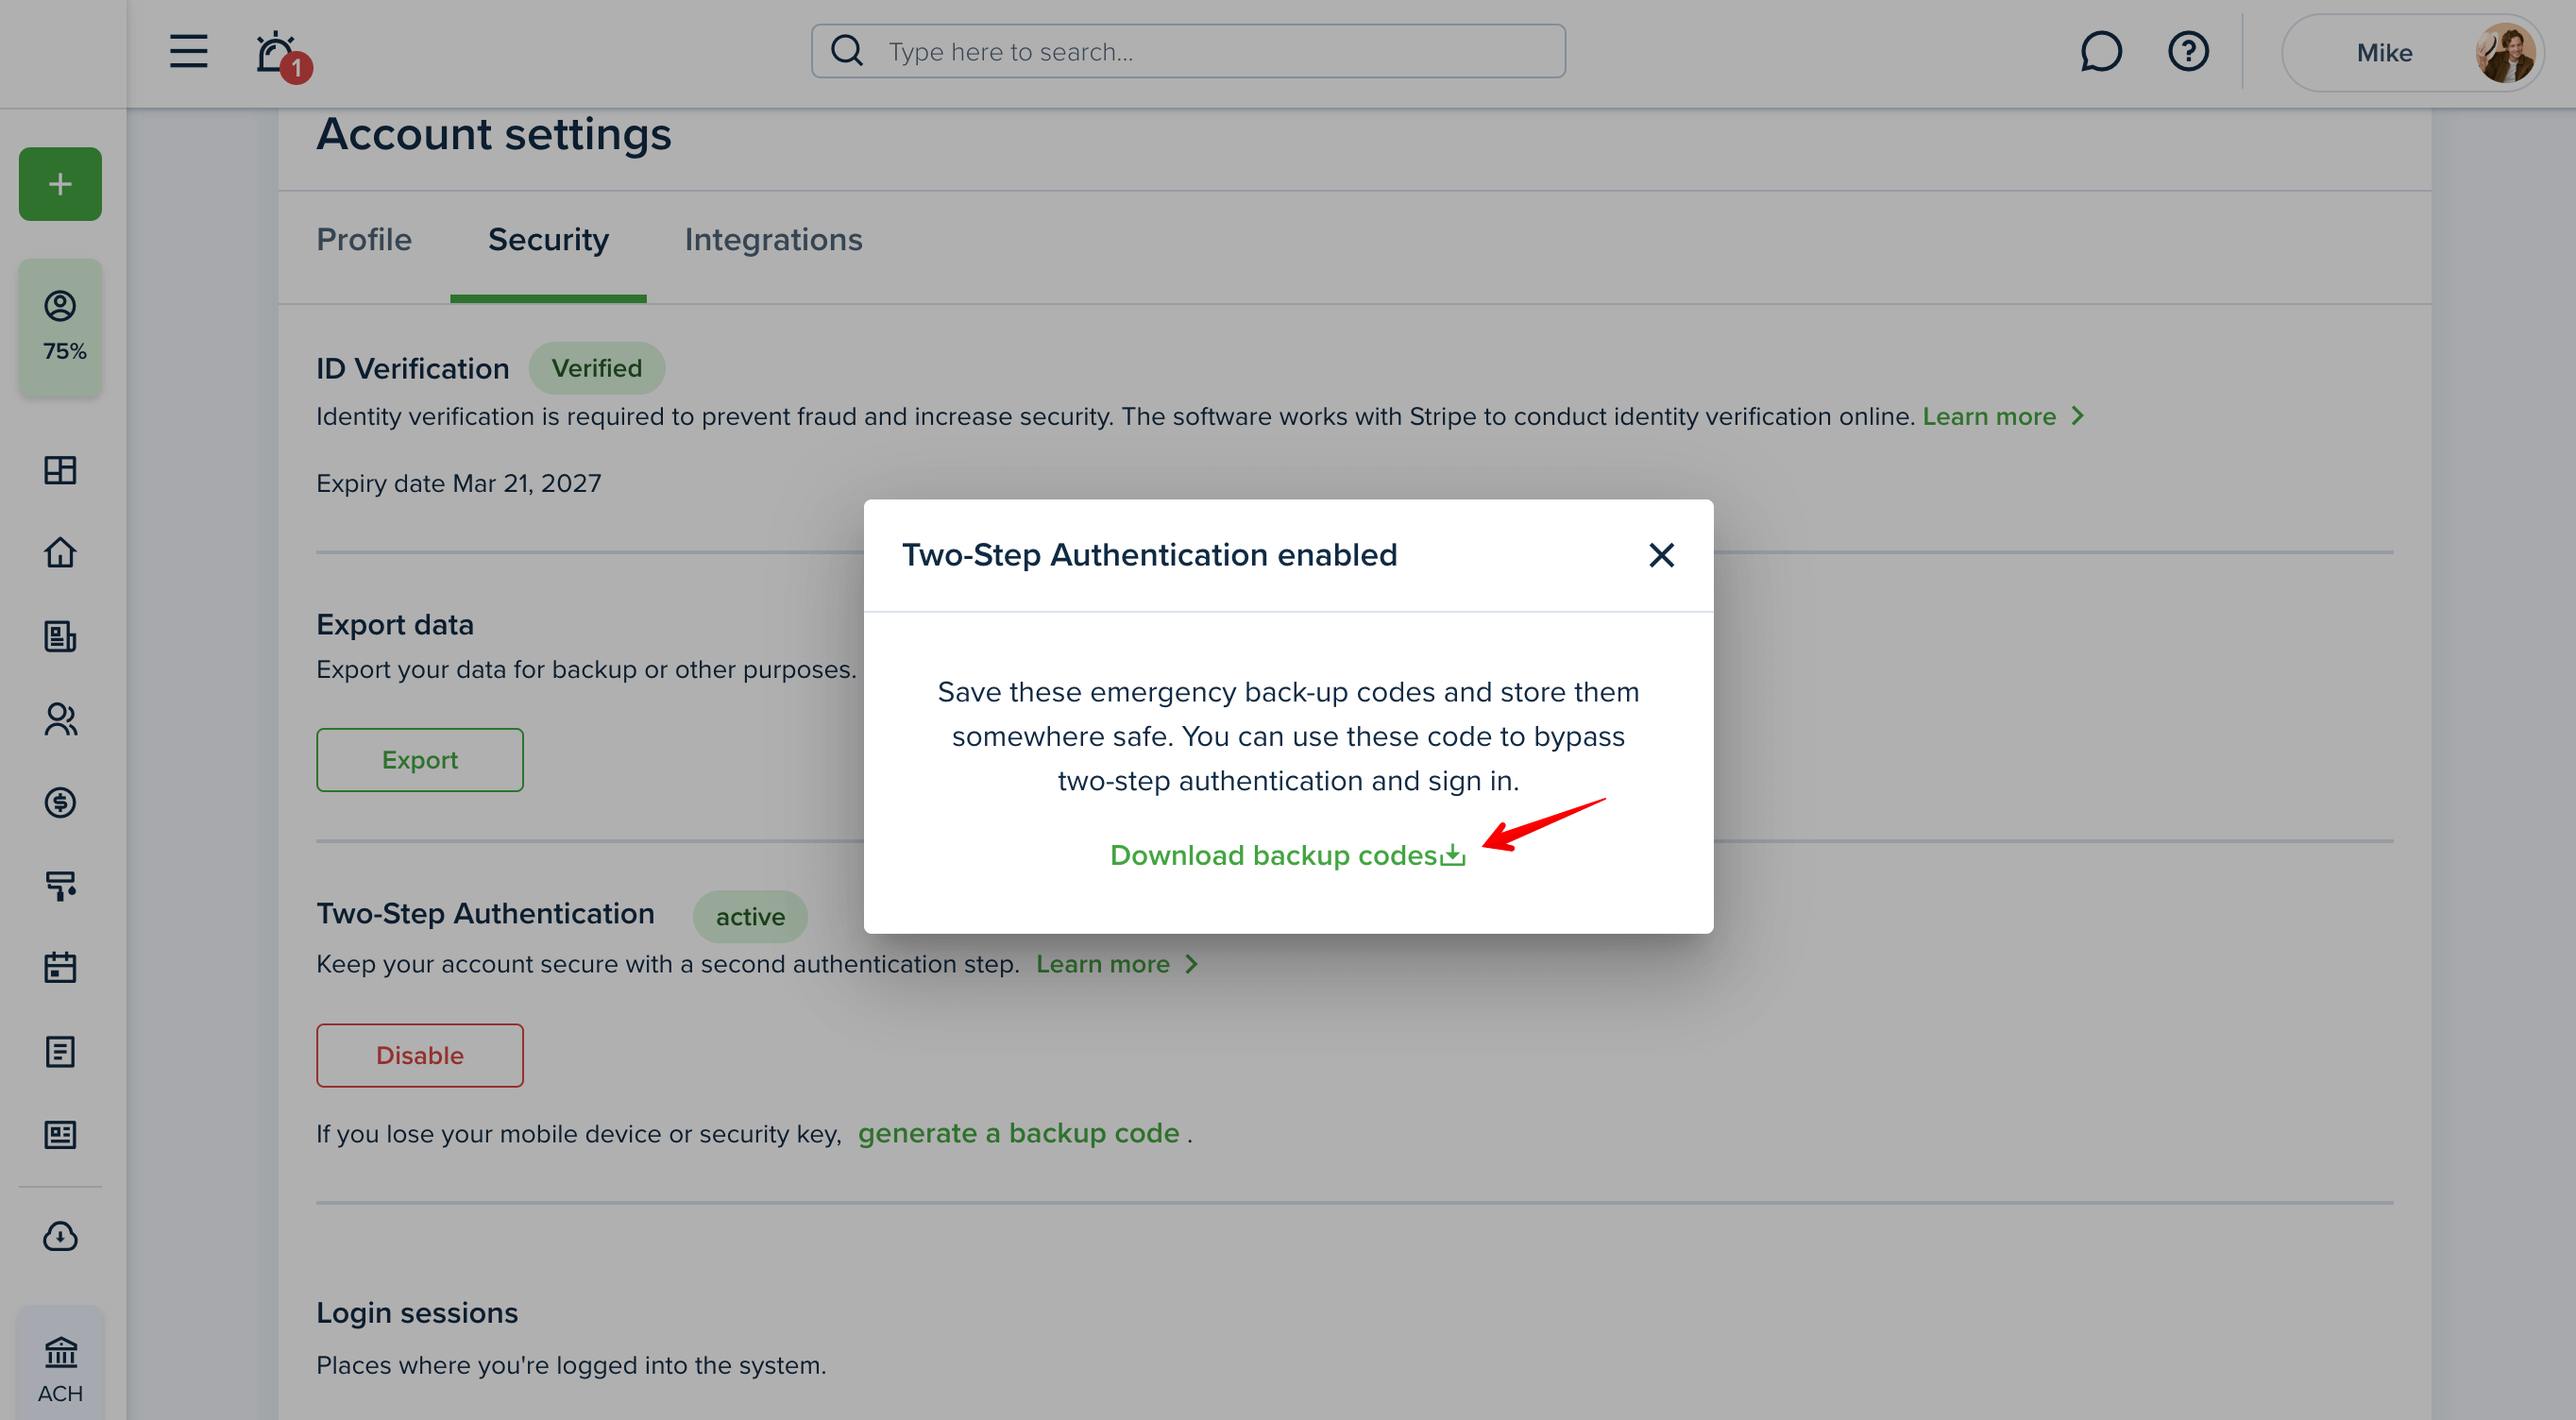This screenshot has width=2576, height=1420.
Task: Open the dollar accounting icon in sidebar
Action: [60, 802]
